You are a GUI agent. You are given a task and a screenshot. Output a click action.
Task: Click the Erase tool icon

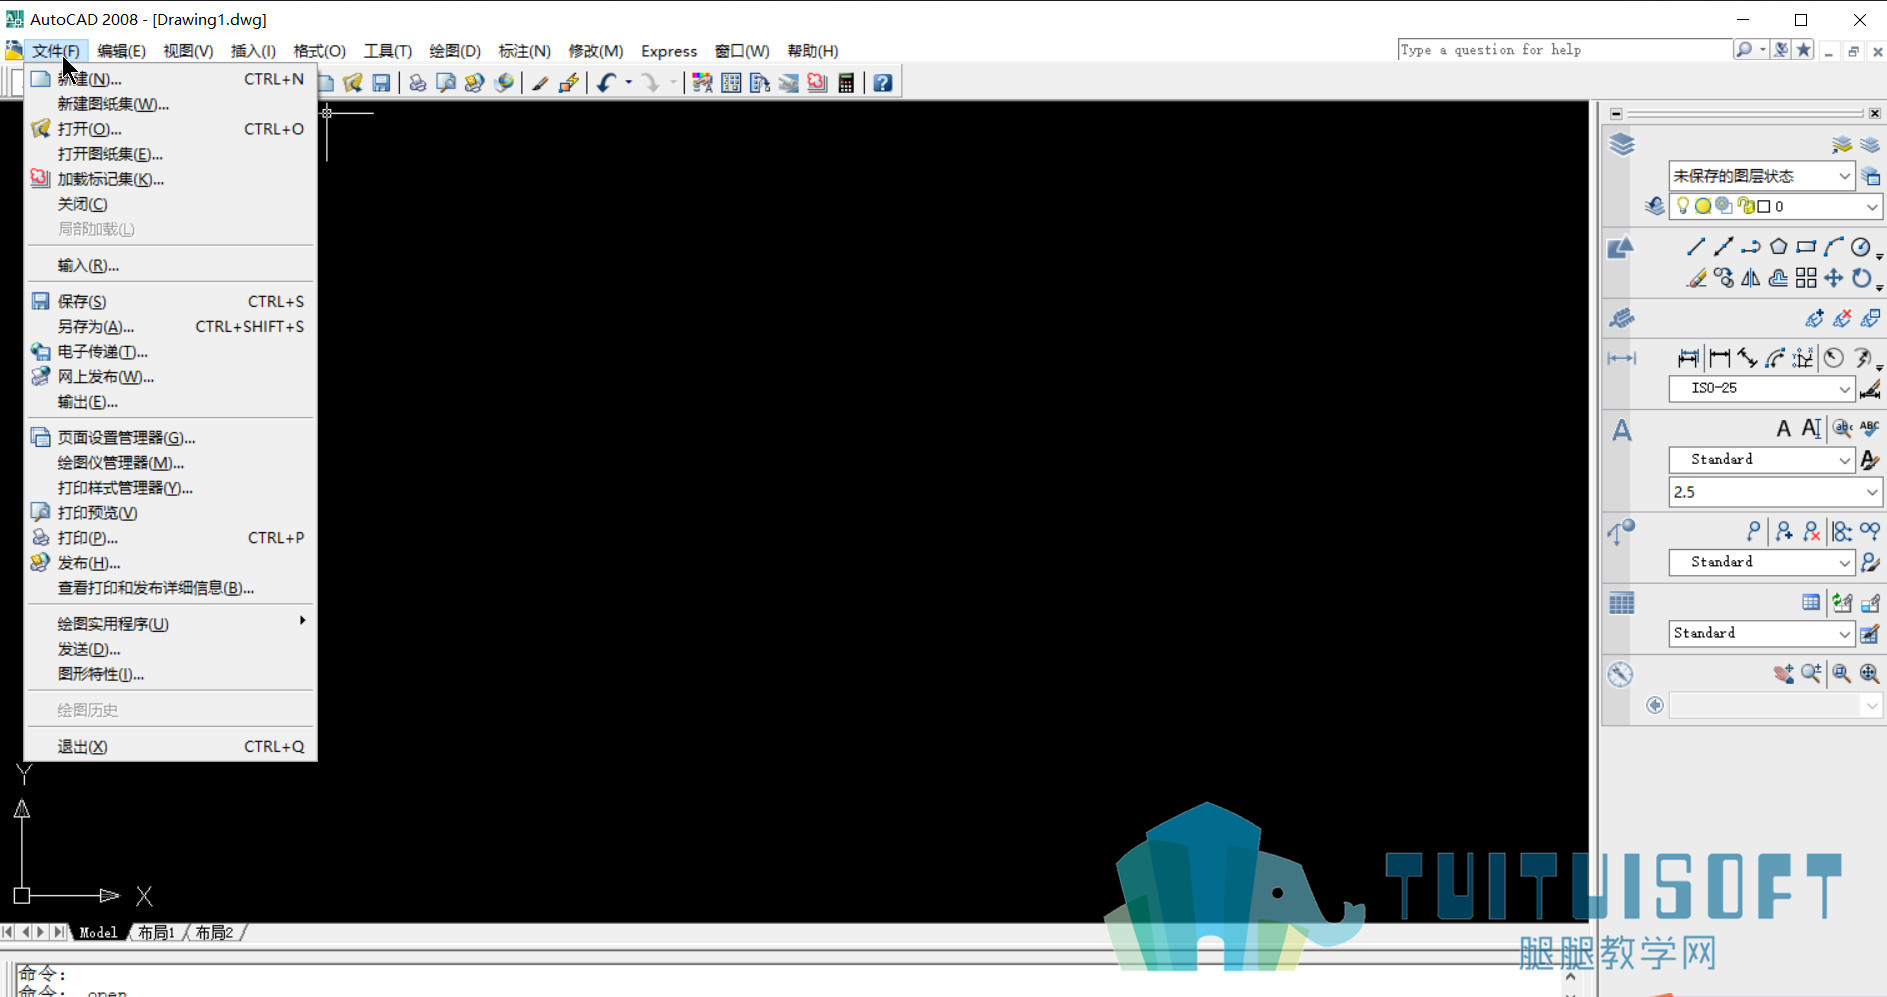(x=1695, y=278)
